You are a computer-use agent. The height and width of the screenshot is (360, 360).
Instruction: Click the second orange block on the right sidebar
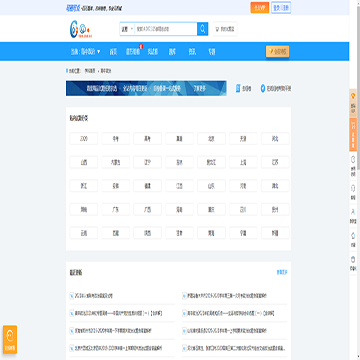click(x=353, y=134)
